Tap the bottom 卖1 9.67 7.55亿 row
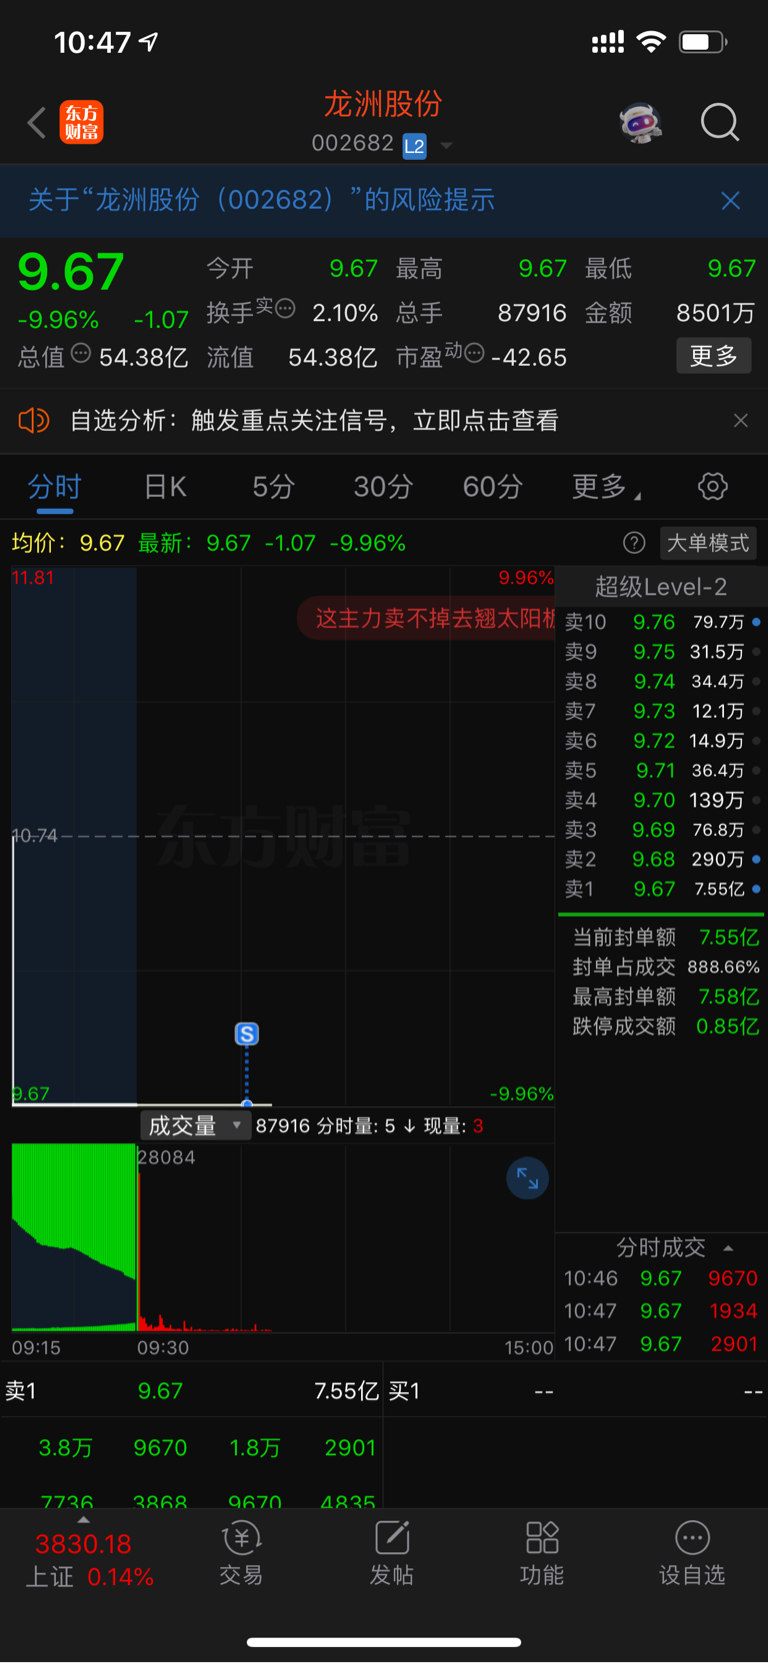 pyautogui.click(x=191, y=1391)
